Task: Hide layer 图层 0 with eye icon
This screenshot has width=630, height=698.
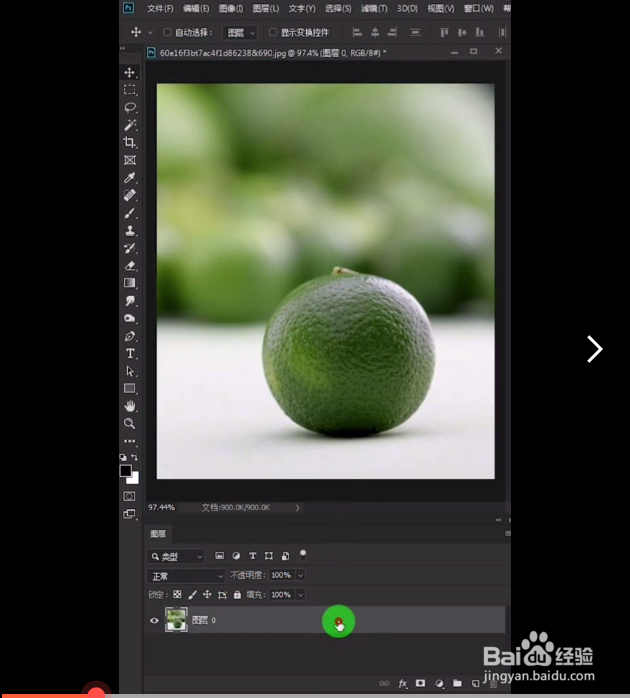Action: (x=154, y=620)
